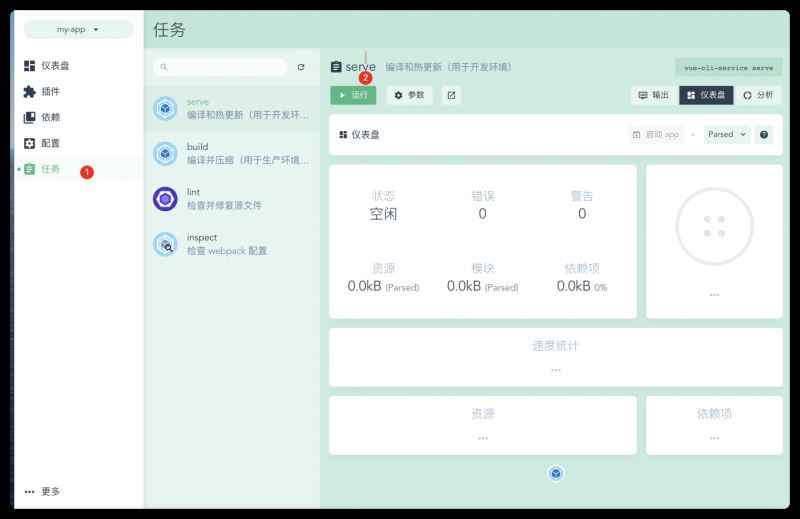Click the build task webpack icon

[165, 154]
